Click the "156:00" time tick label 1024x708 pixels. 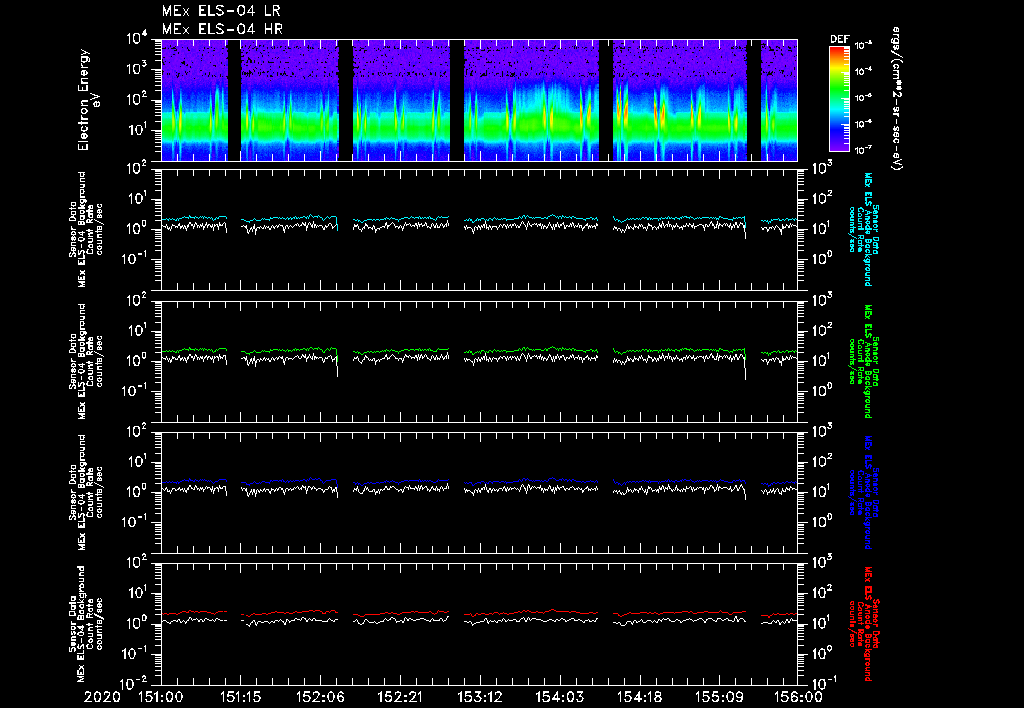(x=799, y=697)
